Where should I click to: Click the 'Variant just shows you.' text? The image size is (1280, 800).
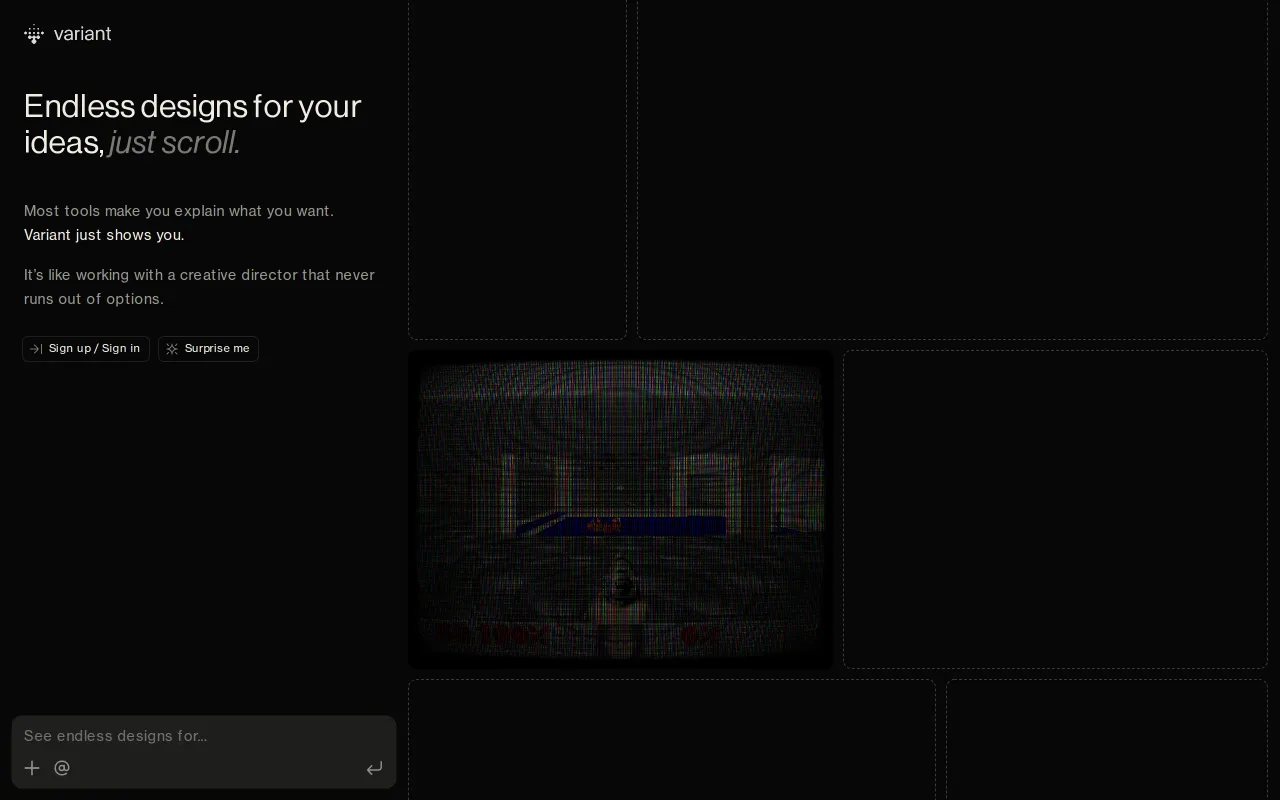point(104,235)
